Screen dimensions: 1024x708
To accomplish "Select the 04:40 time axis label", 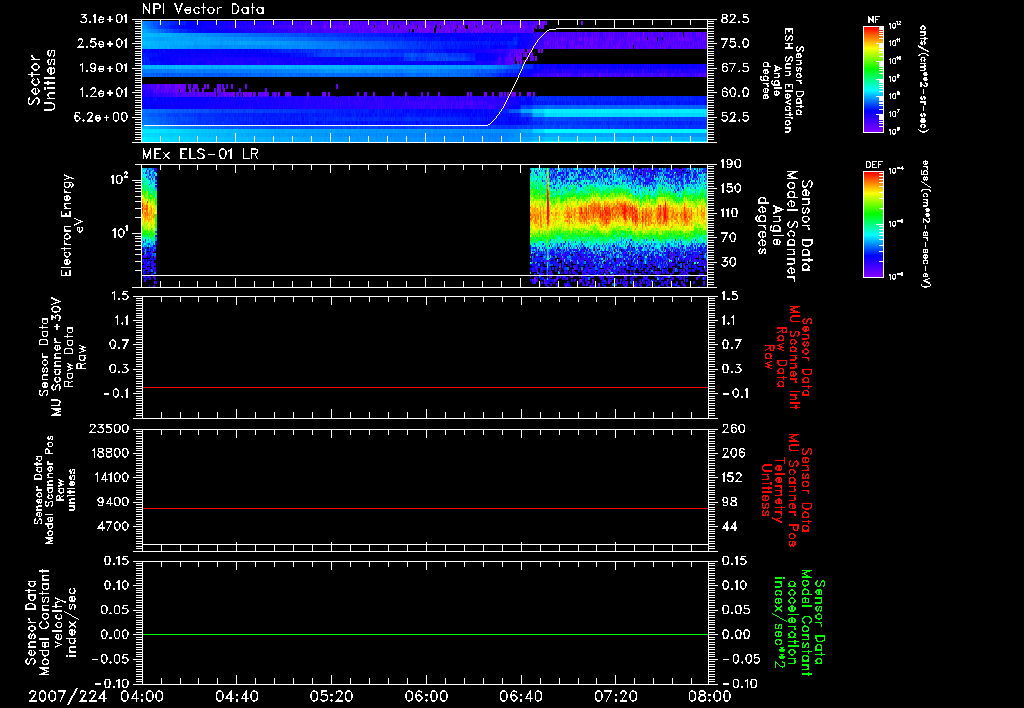I will [x=236, y=697].
